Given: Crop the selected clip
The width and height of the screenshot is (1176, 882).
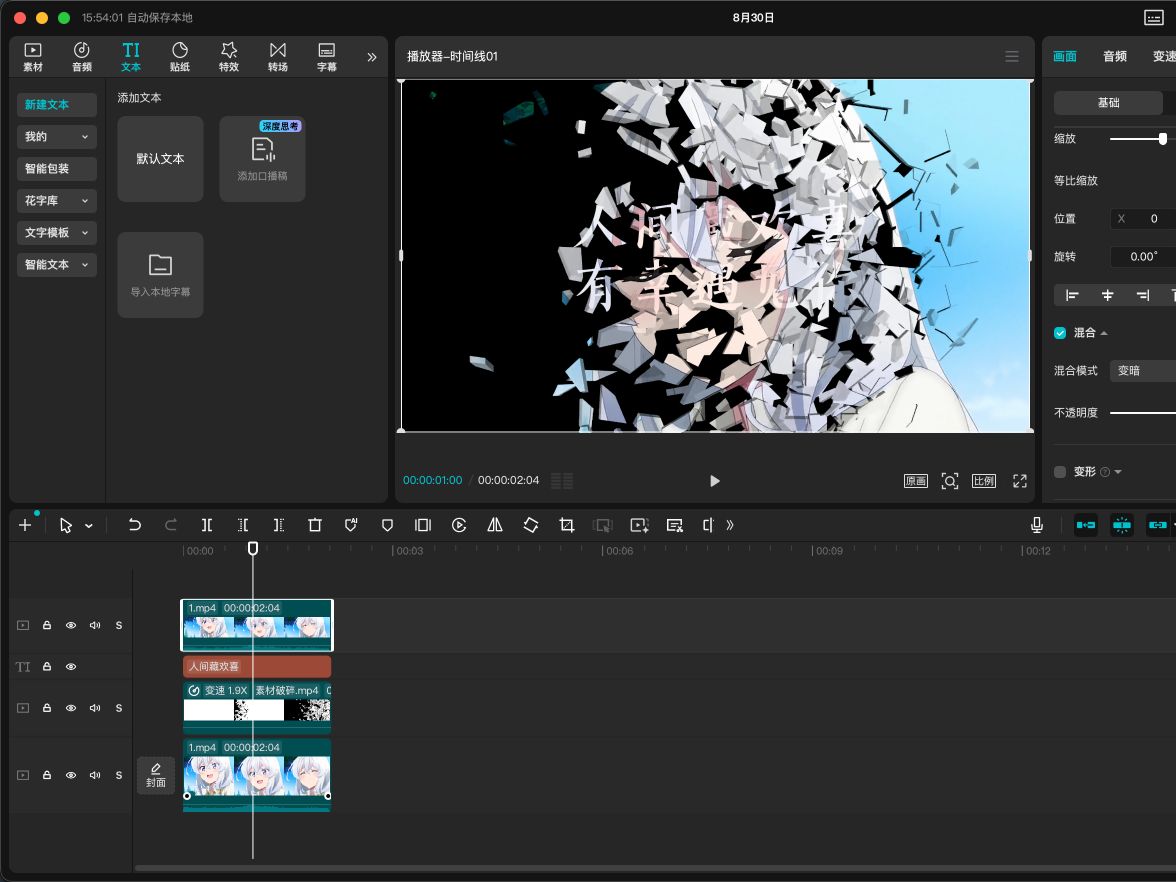Looking at the screenshot, I should (x=567, y=525).
